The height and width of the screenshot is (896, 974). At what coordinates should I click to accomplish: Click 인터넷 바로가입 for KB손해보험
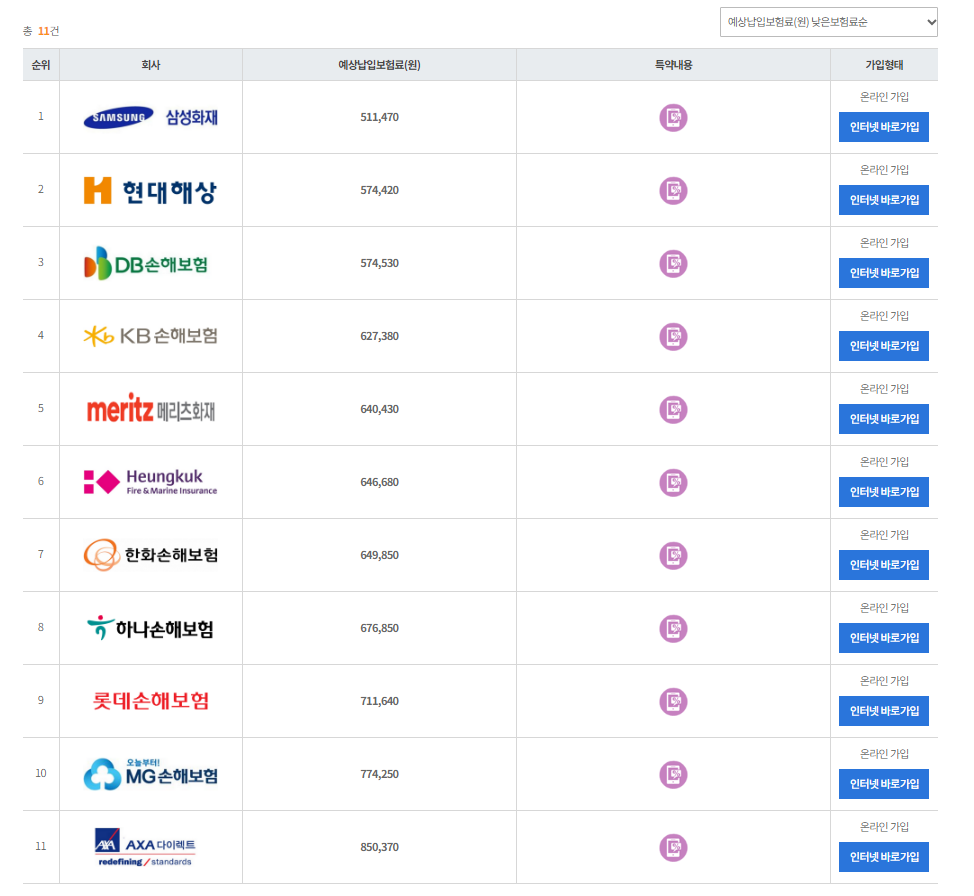883,346
